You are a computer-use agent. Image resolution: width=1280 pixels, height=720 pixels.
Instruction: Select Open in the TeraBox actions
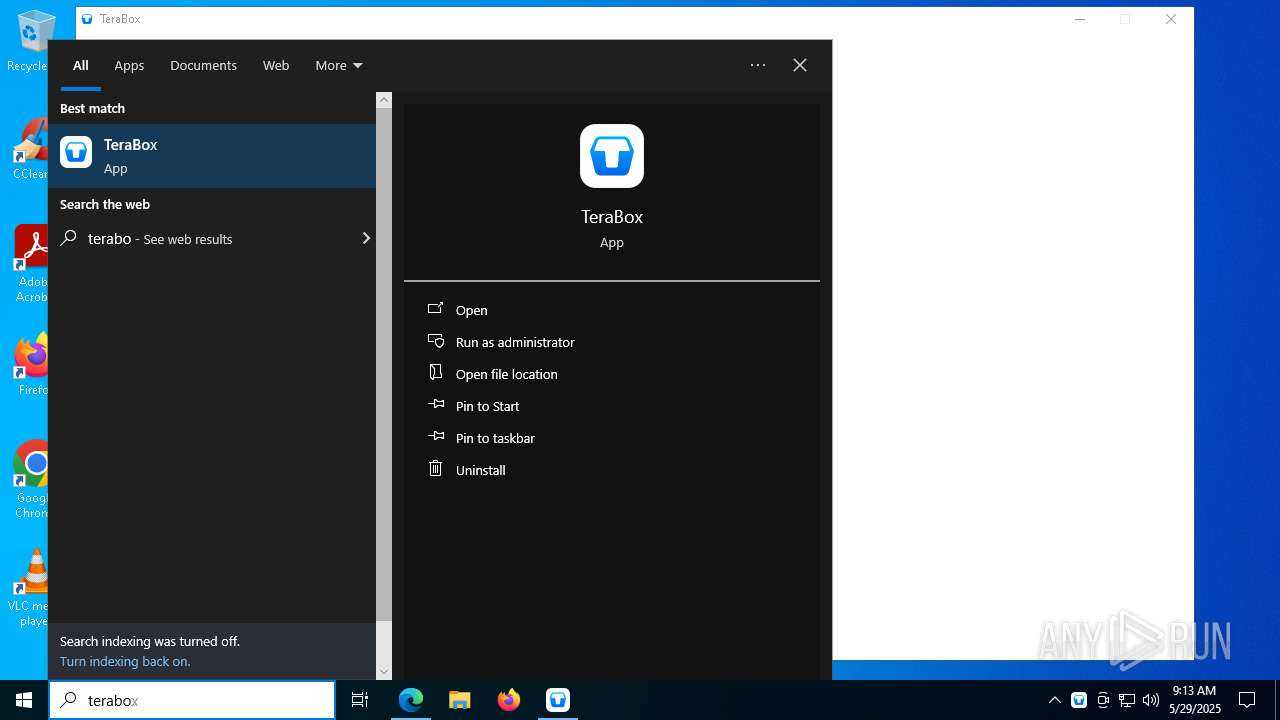pos(472,310)
